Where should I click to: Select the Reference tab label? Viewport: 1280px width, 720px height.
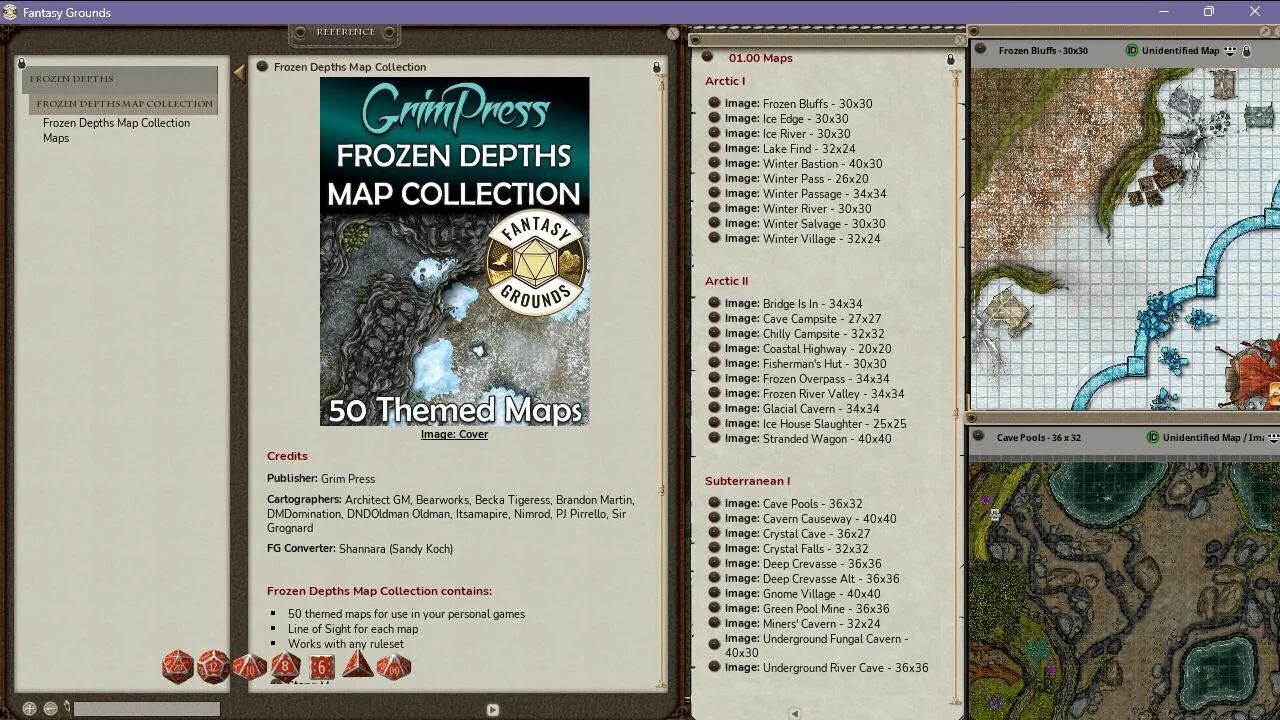(346, 32)
